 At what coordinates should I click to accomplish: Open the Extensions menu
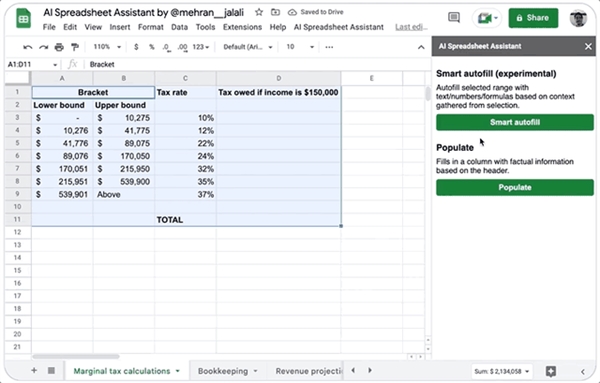pos(242,27)
